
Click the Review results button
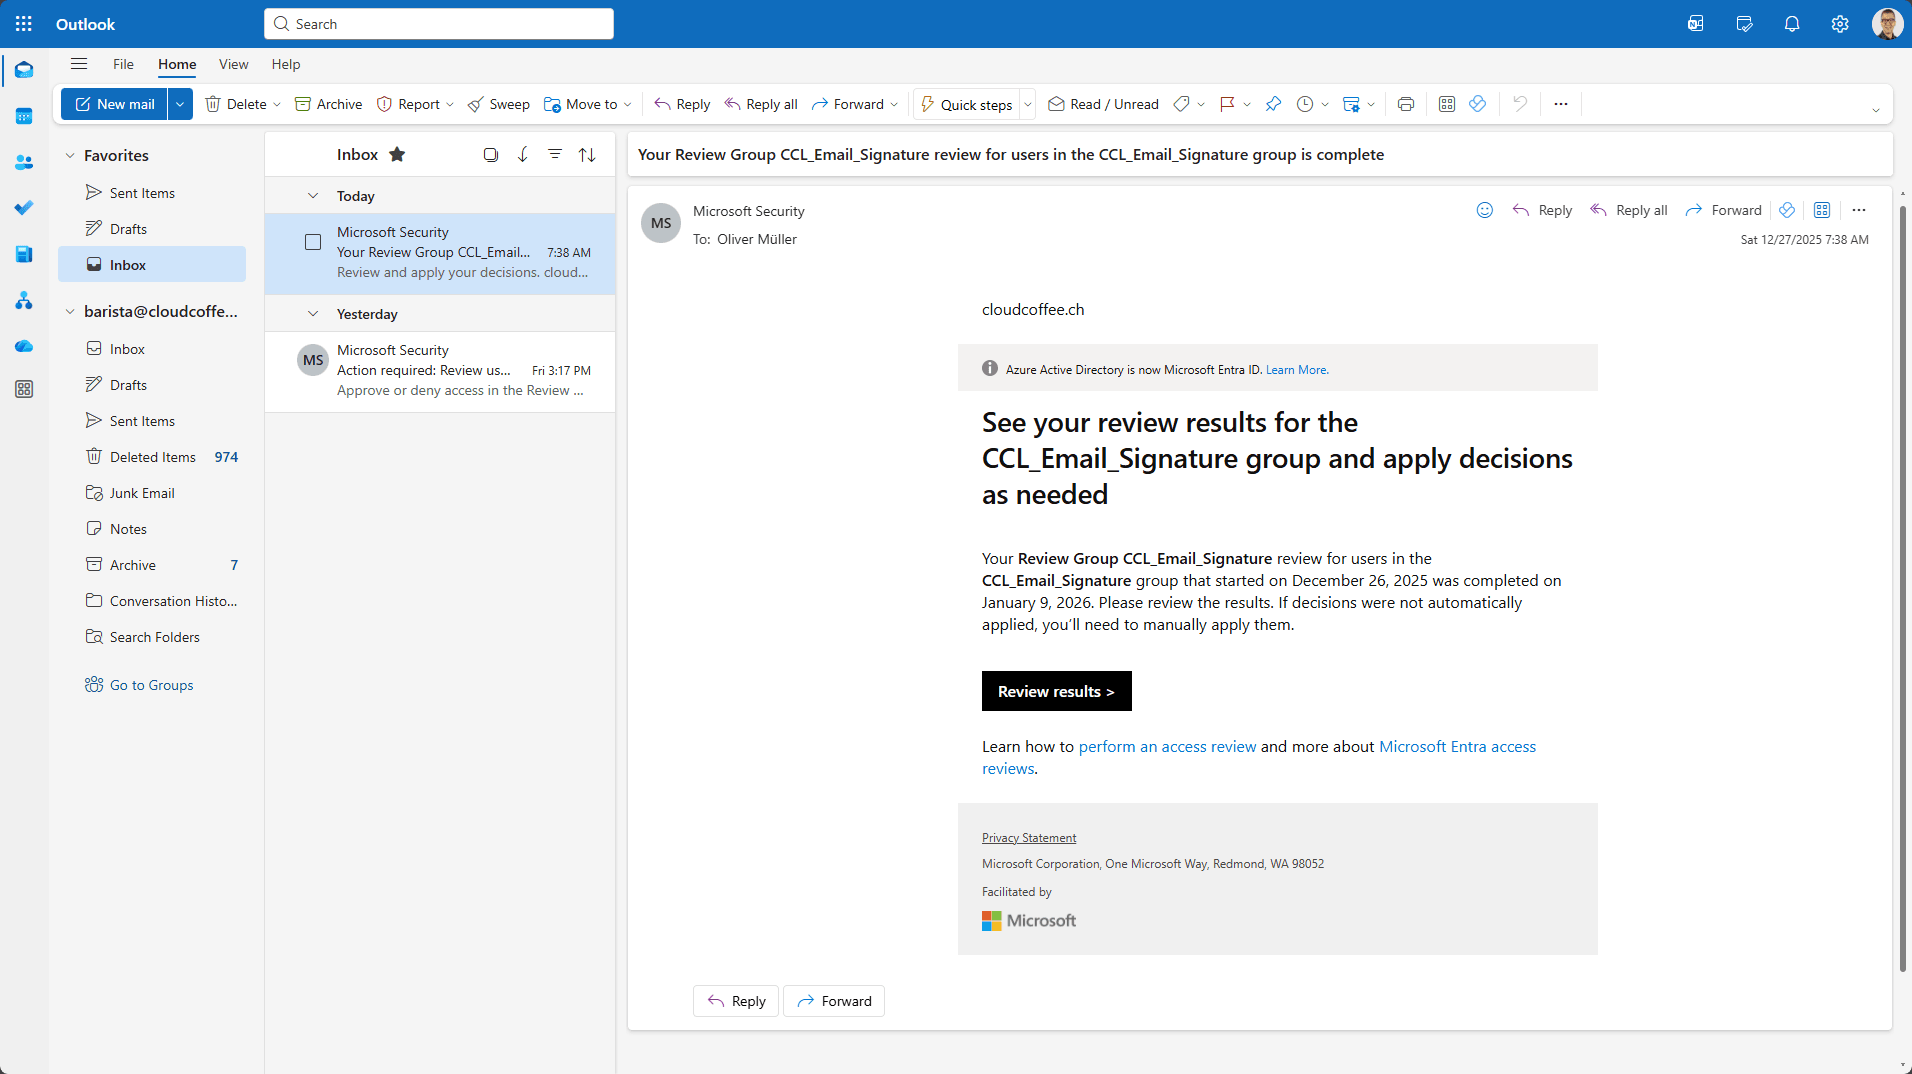pos(1056,691)
